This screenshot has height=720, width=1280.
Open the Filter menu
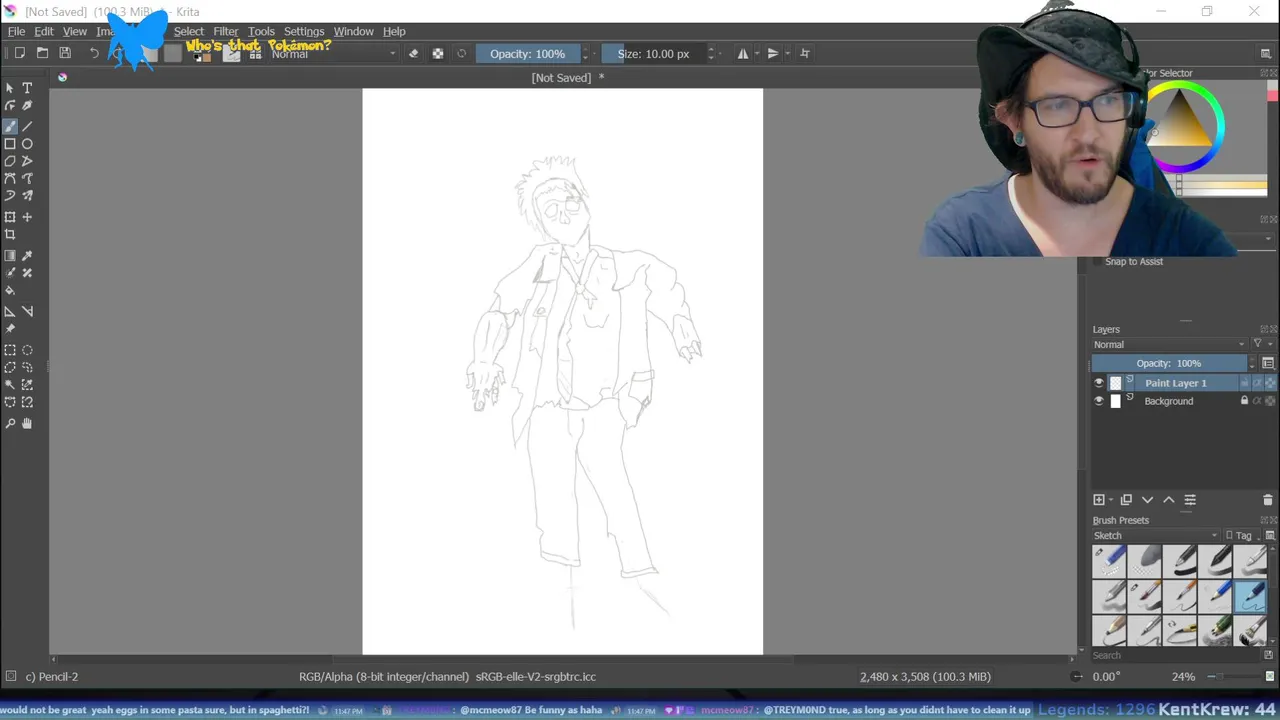point(226,31)
